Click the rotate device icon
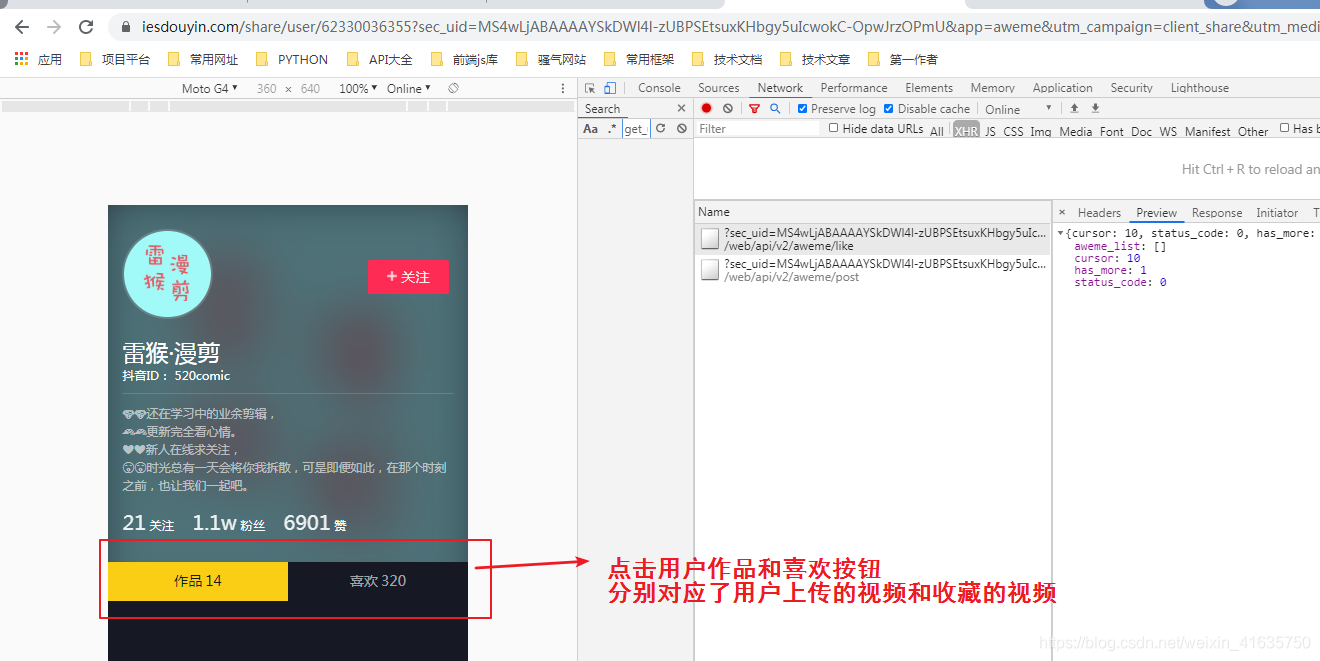Viewport: 1320px width, 661px height. (453, 88)
